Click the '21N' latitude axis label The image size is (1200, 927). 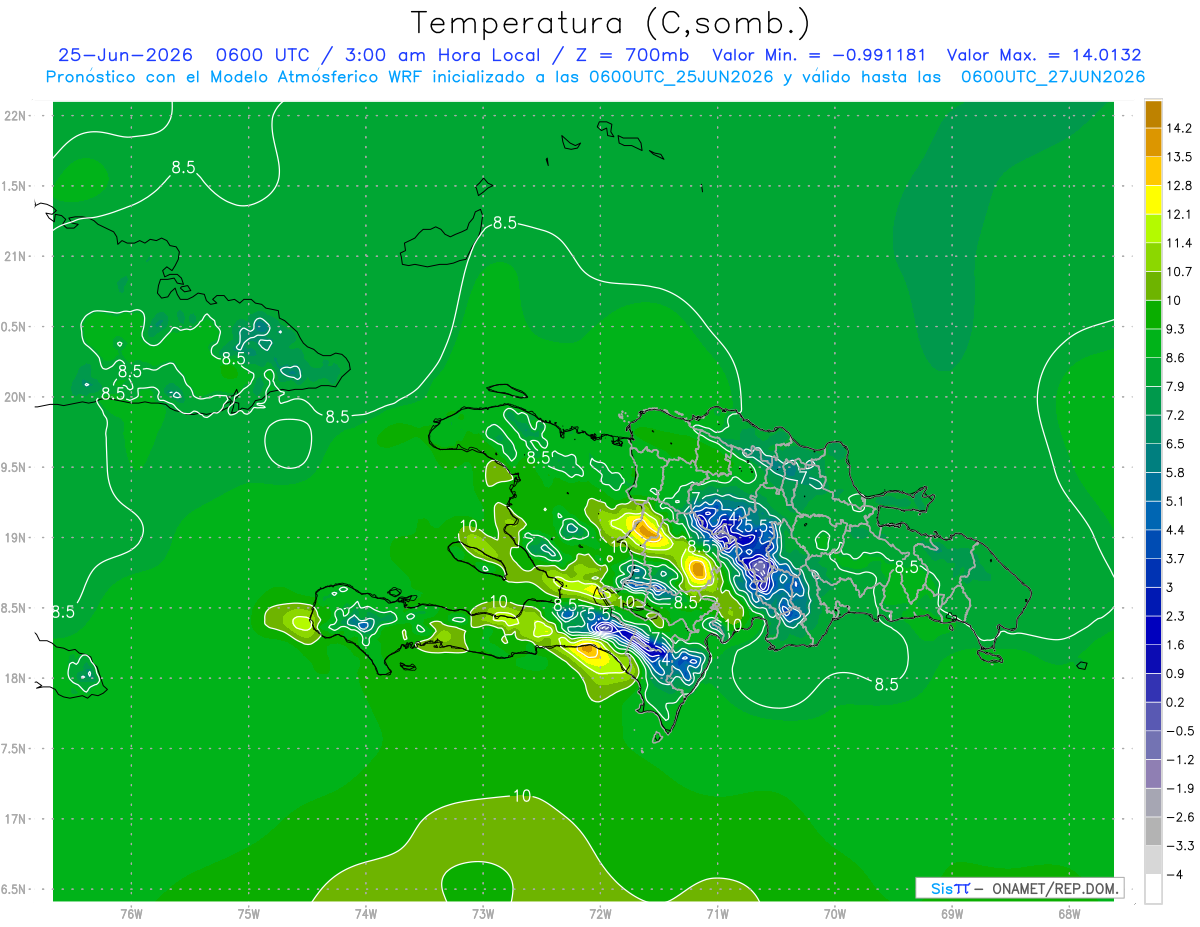(15, 256)
